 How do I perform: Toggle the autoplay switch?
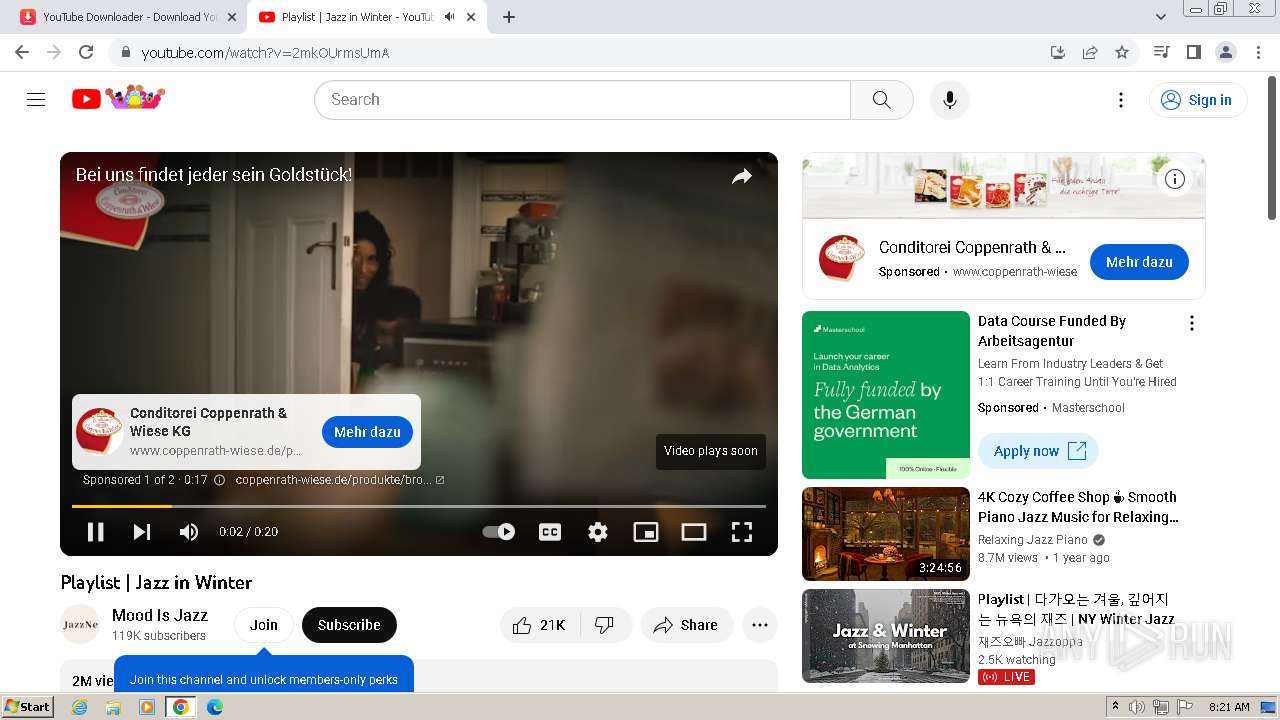coord(499,532)
